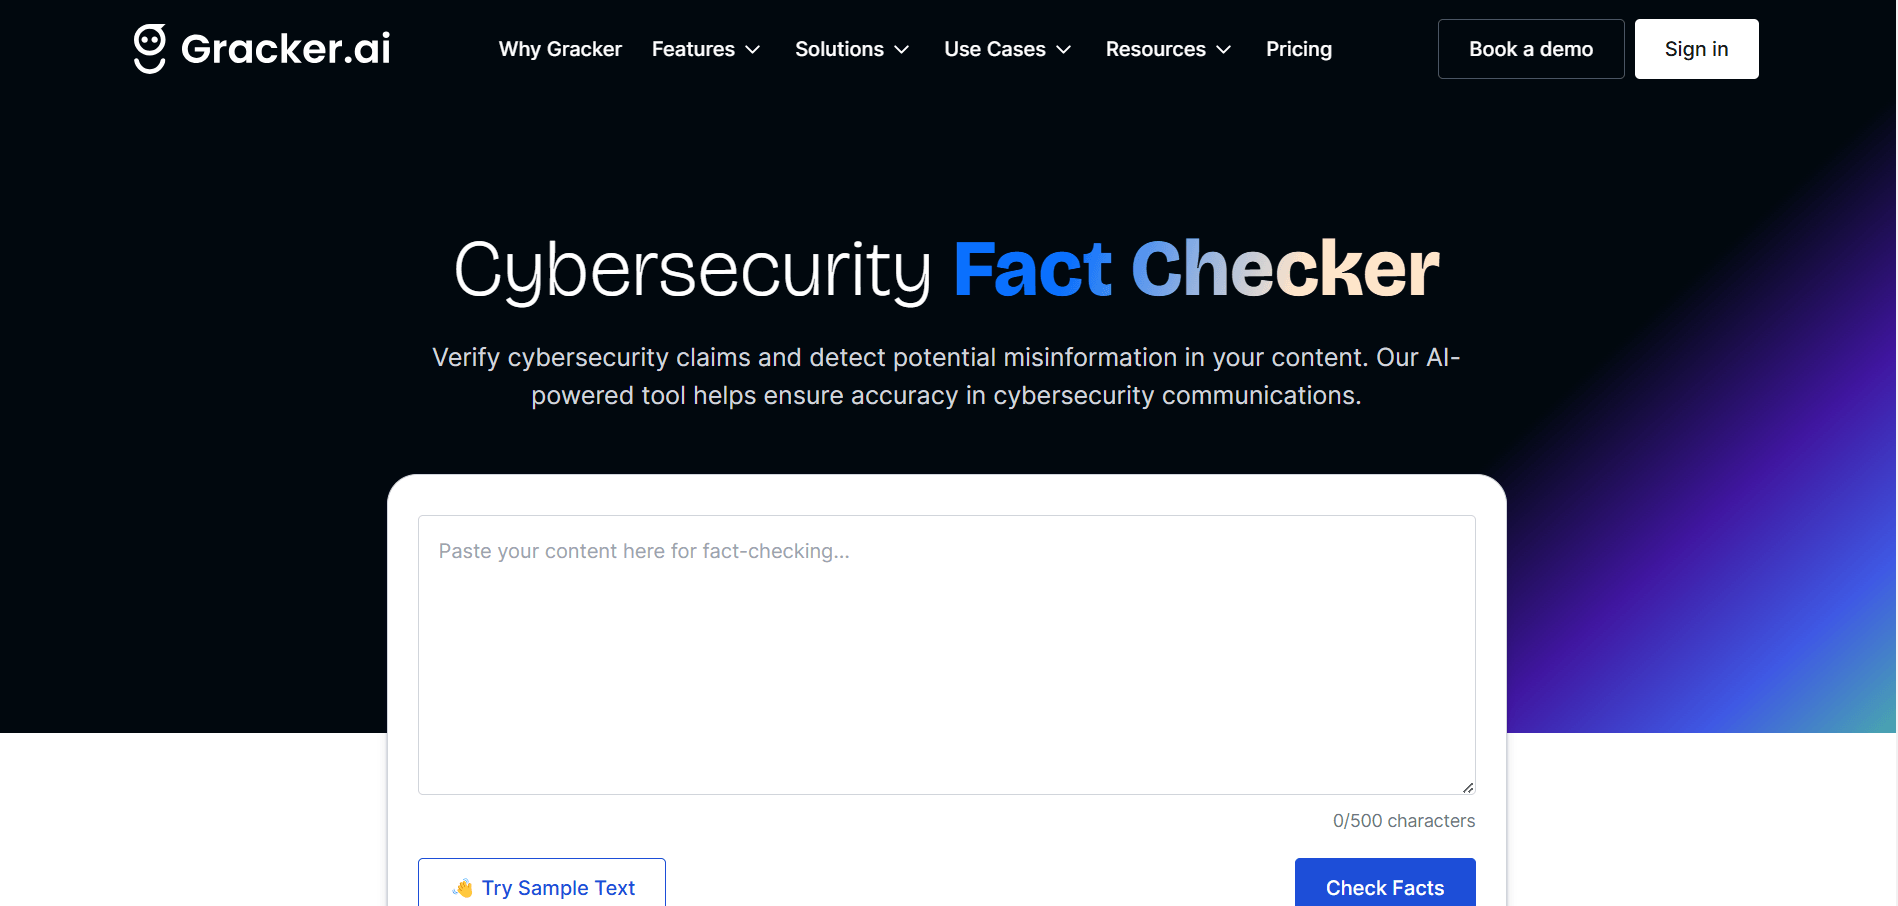
Task: Click the 0/500 characters counter
Action: [x=1403, y=821]
